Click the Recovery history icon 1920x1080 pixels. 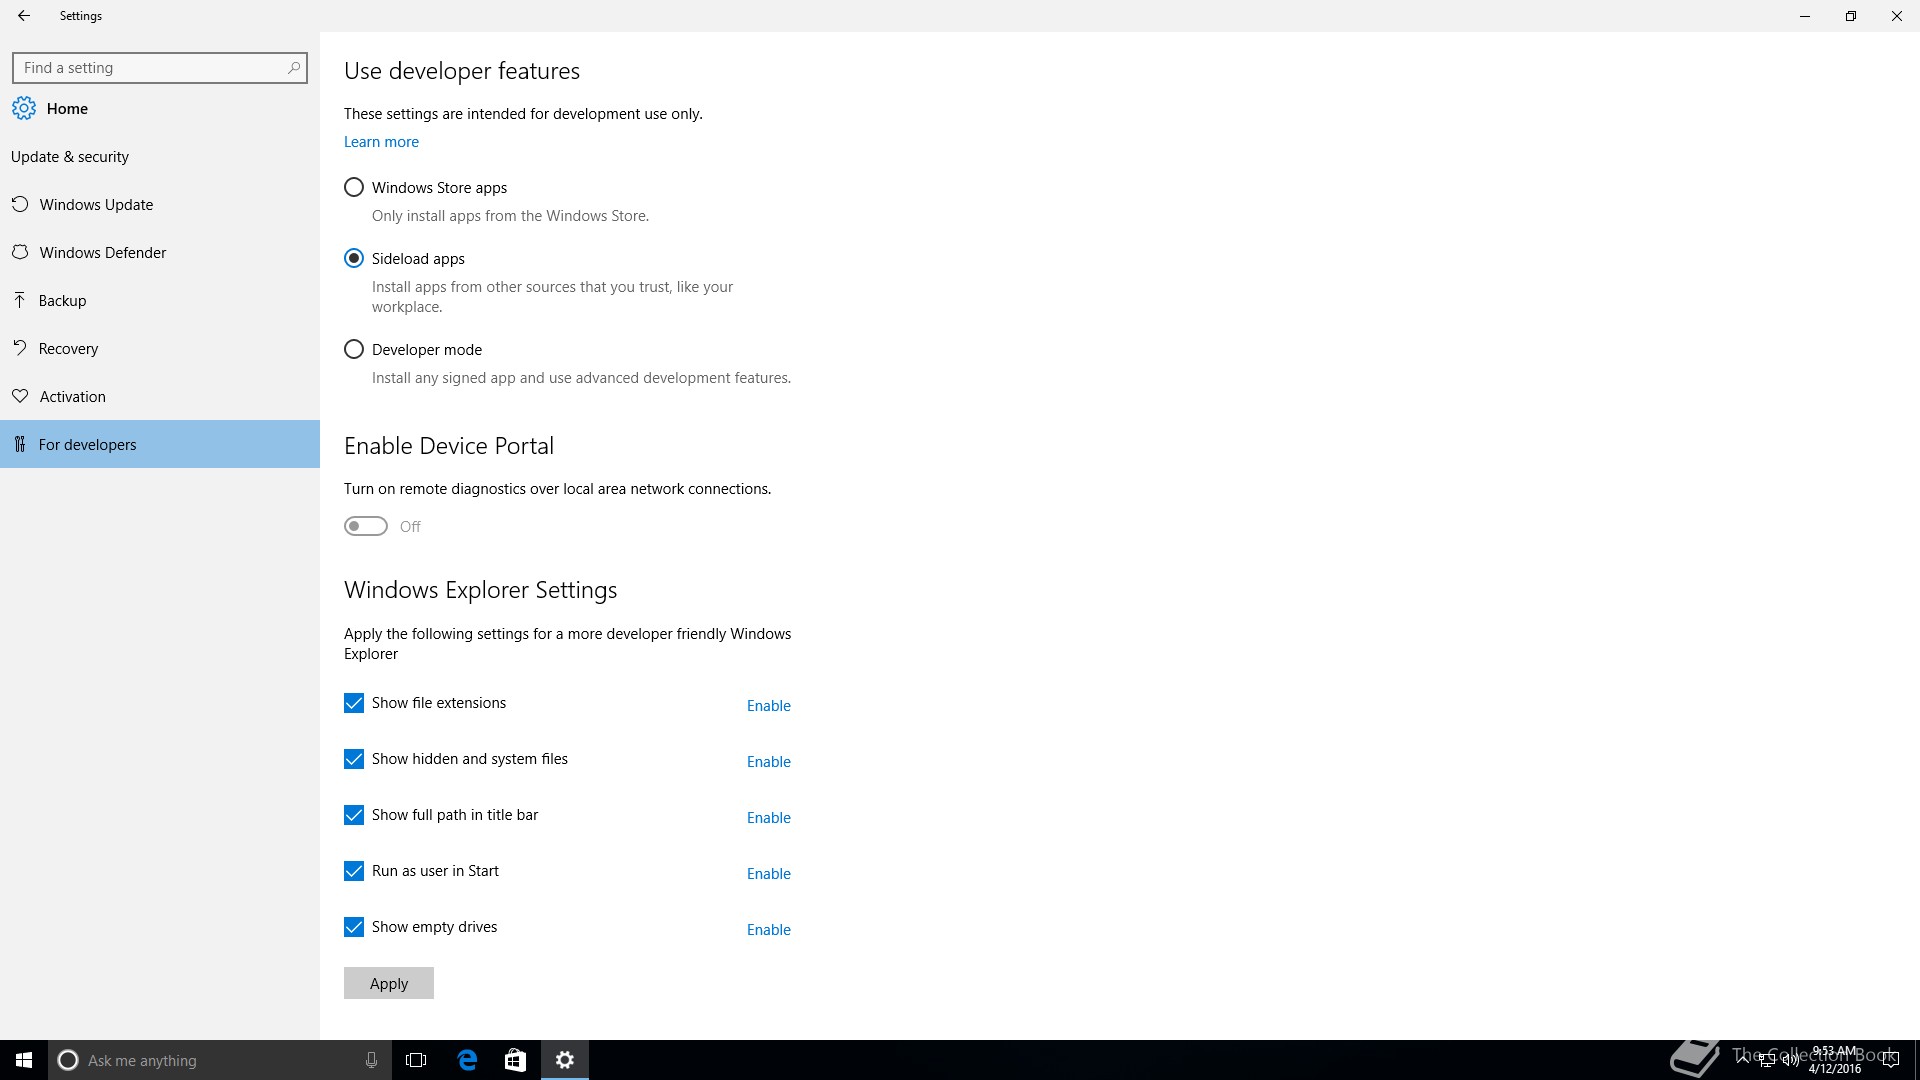(20, 348)
